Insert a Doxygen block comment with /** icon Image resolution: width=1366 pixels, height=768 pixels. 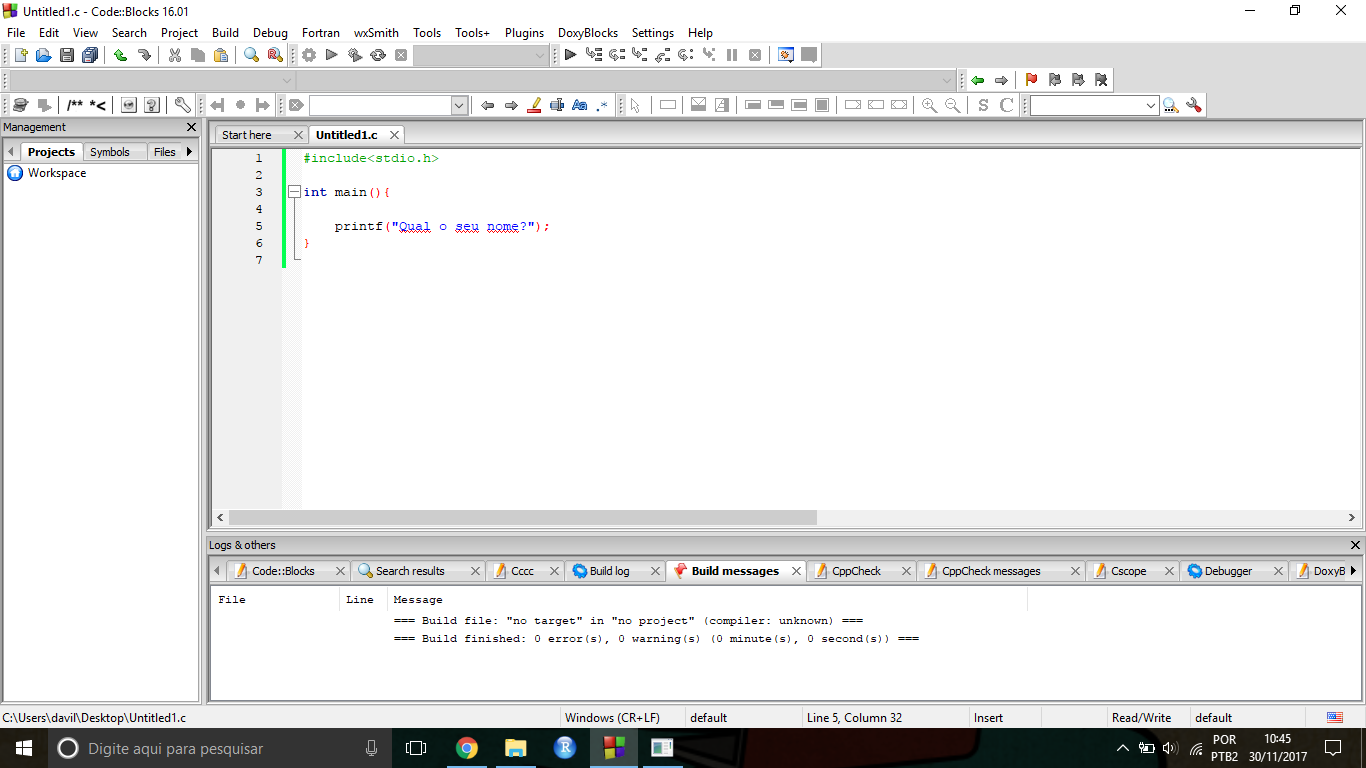tap(75, 105)
